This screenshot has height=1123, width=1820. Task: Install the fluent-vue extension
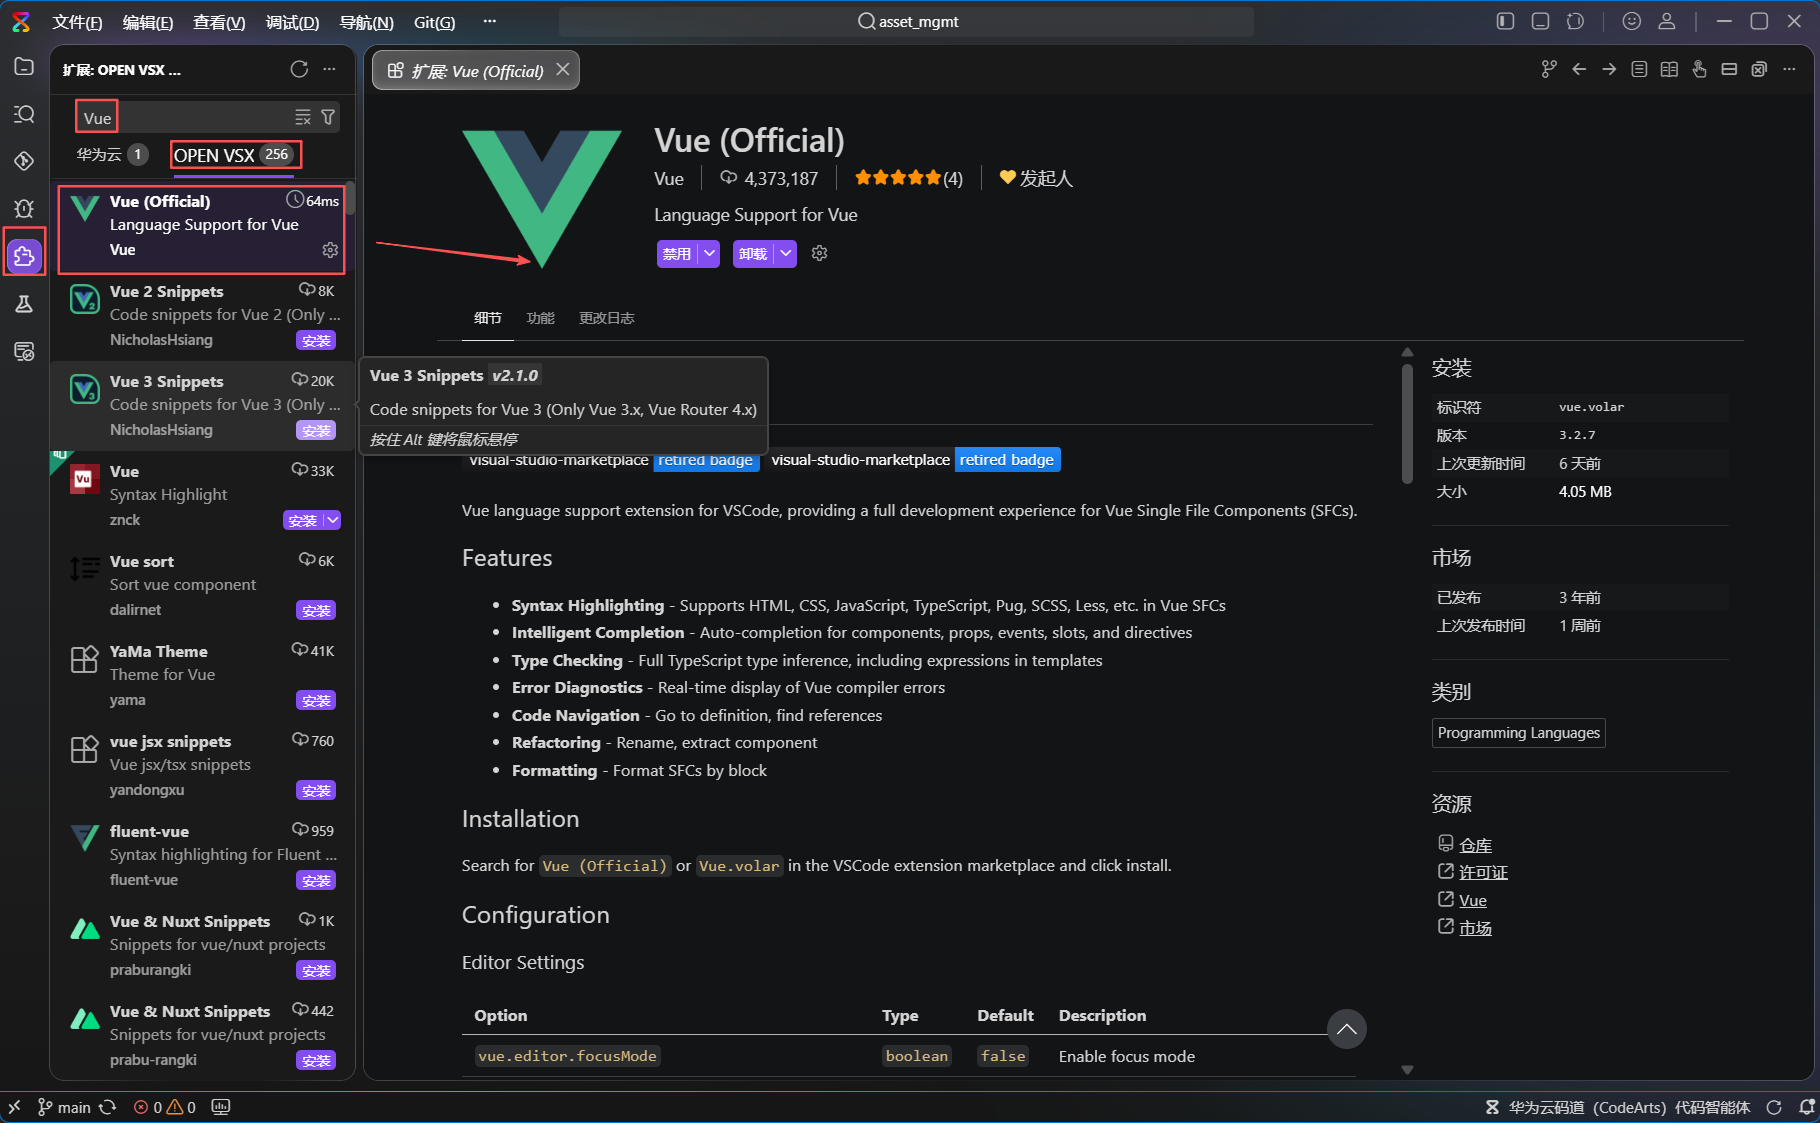click(316, 880)
